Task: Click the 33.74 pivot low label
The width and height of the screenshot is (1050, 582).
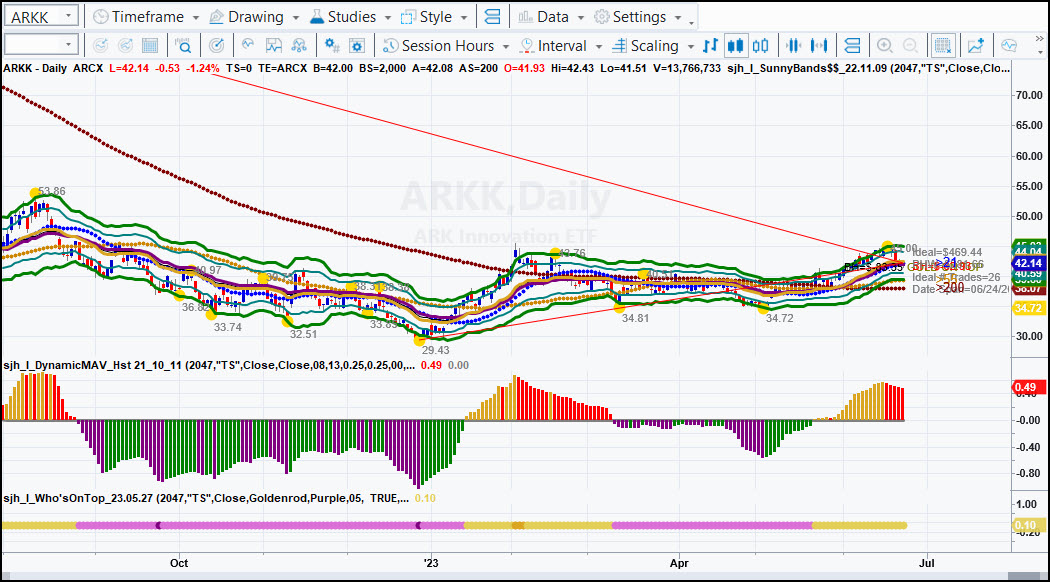Action: click(228, 327)
